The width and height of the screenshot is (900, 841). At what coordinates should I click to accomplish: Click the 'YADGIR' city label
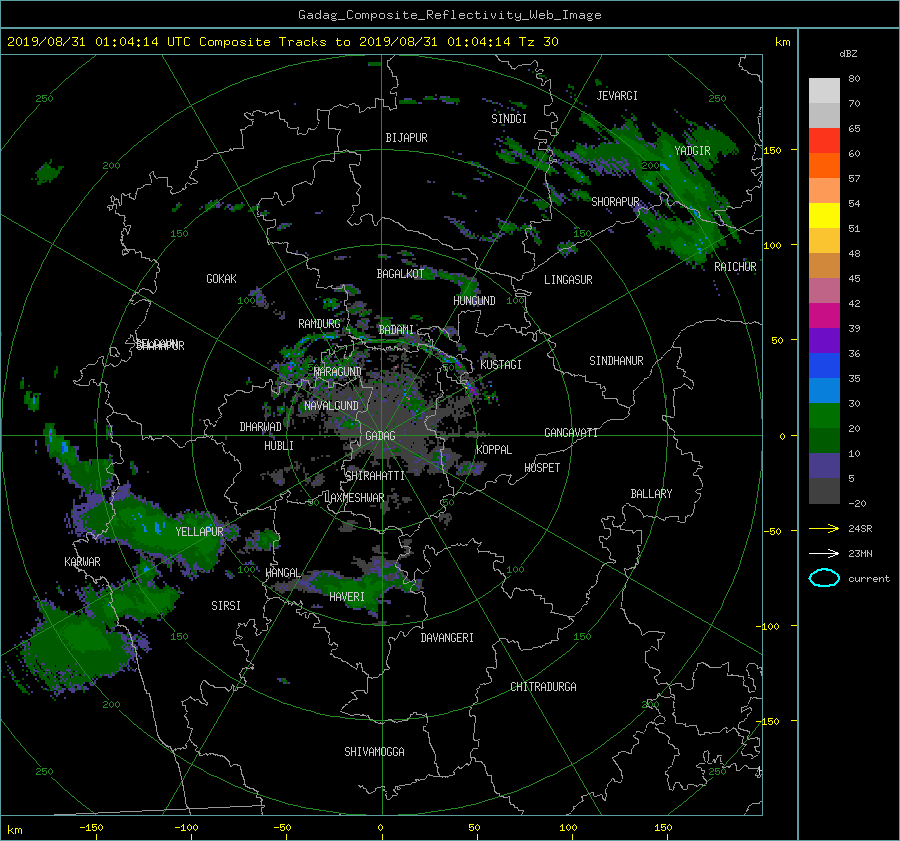pos(692,151)
